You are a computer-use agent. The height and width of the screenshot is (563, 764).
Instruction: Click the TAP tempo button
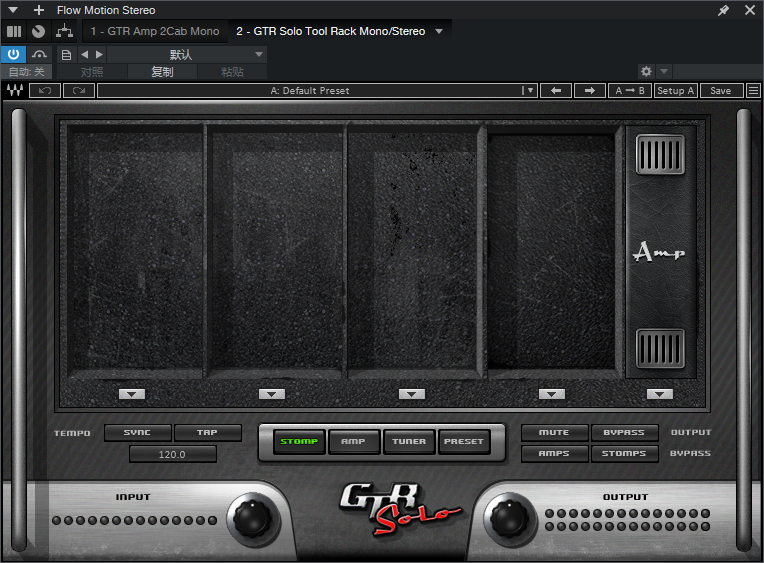pos(208,432)
